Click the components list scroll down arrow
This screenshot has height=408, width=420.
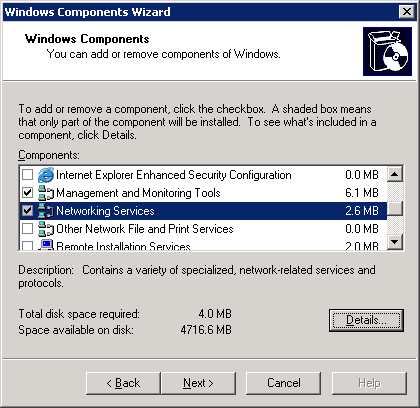coord(395,241)
